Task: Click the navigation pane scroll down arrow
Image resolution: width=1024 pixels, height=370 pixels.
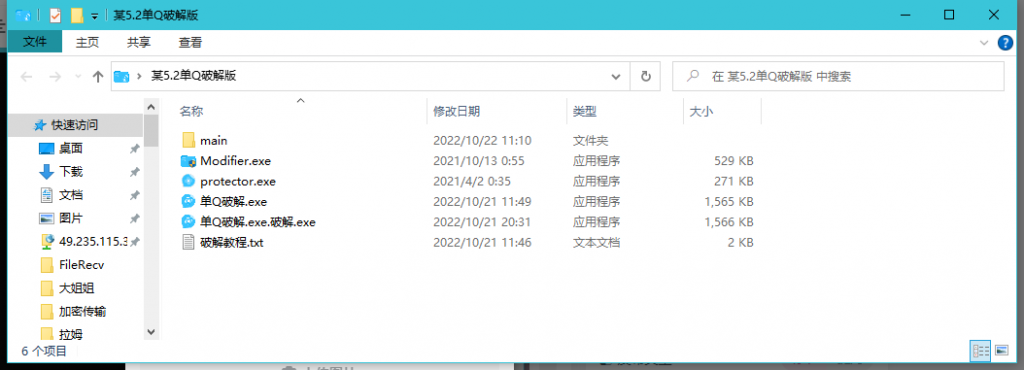Action: (152, 332)
